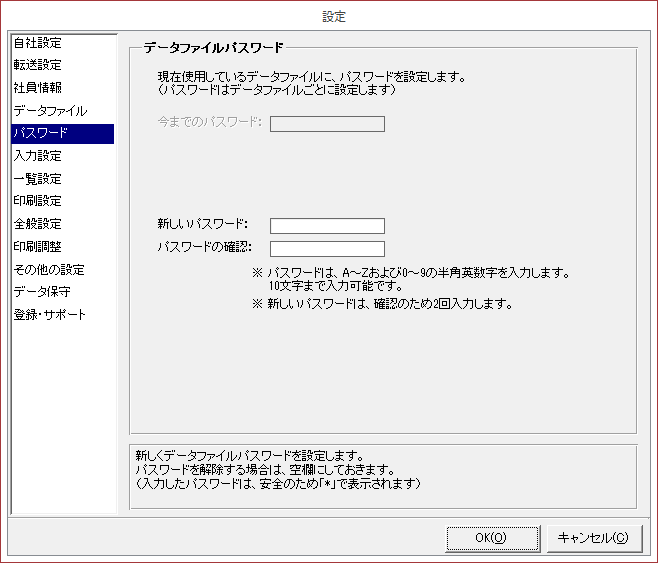This screenshot has height=563, width=658.
Task: Click the 新しいパスワード: label
Action: [203, 224]
